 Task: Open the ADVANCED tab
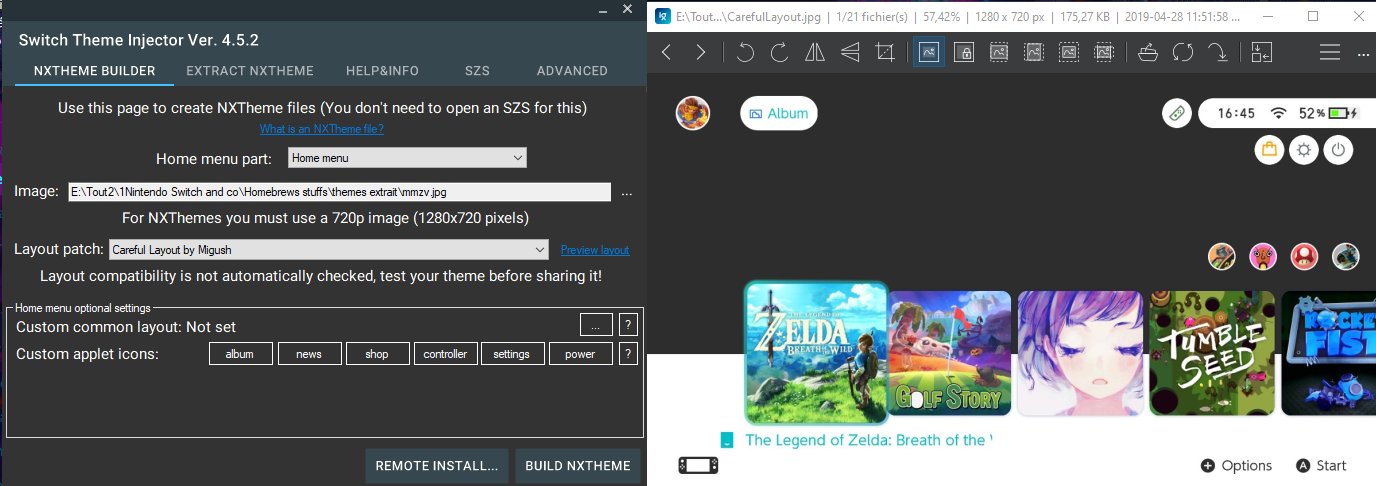pos(572,71)
